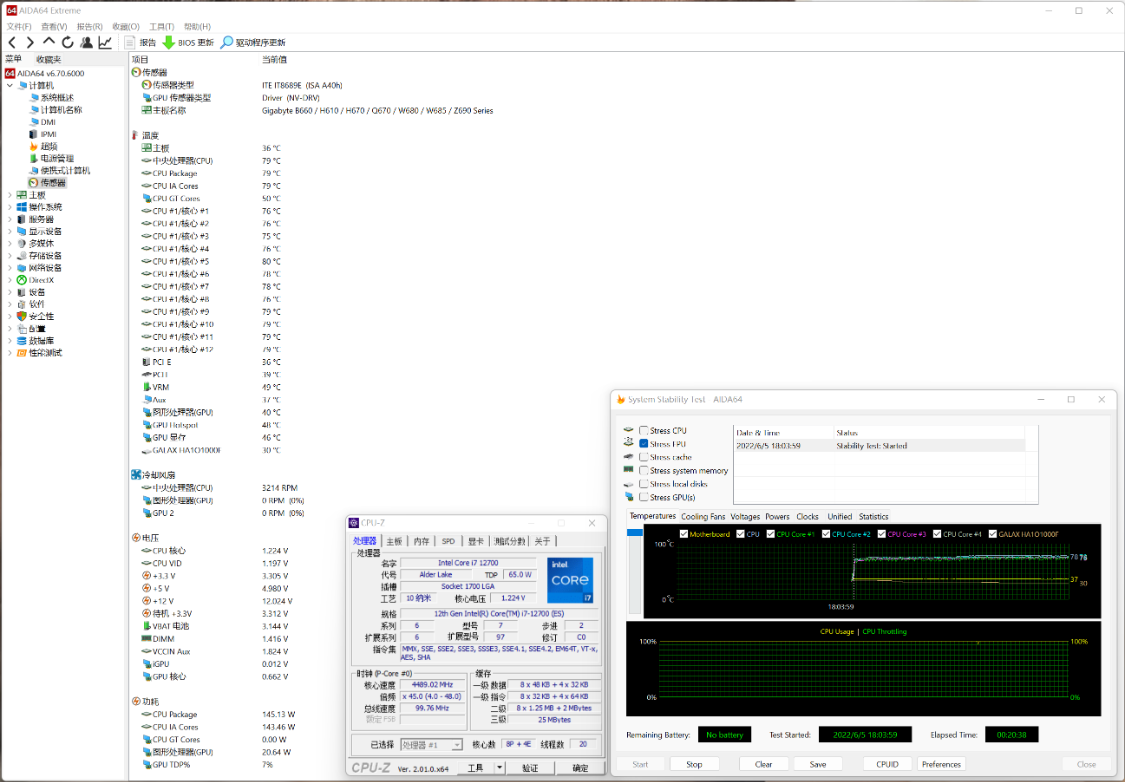Uncheck GALAX HA1O1000F graph checkbox
This screenshot has height=782, width=1125.
click(x=993, y=534)
